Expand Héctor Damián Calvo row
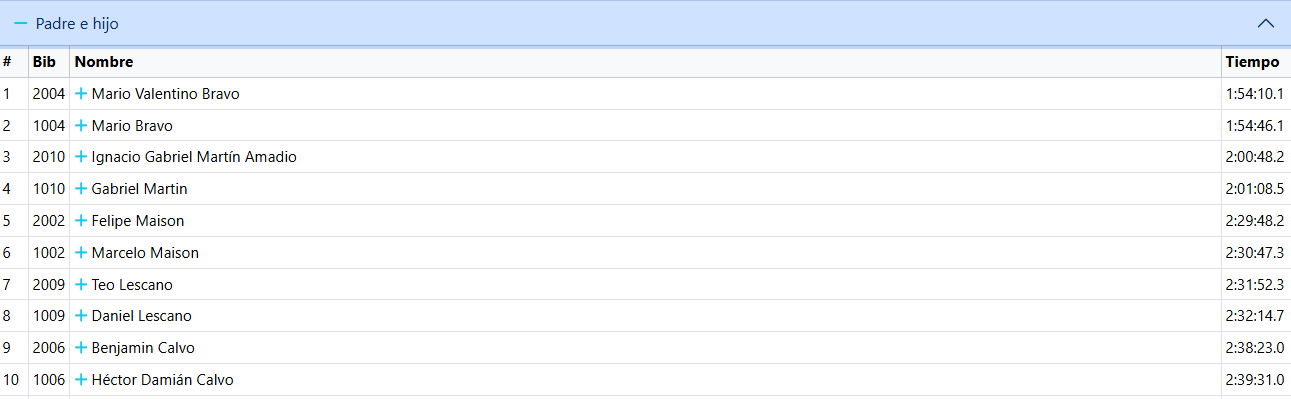This screenshot has width=1291, height=399. click(81, 380)
